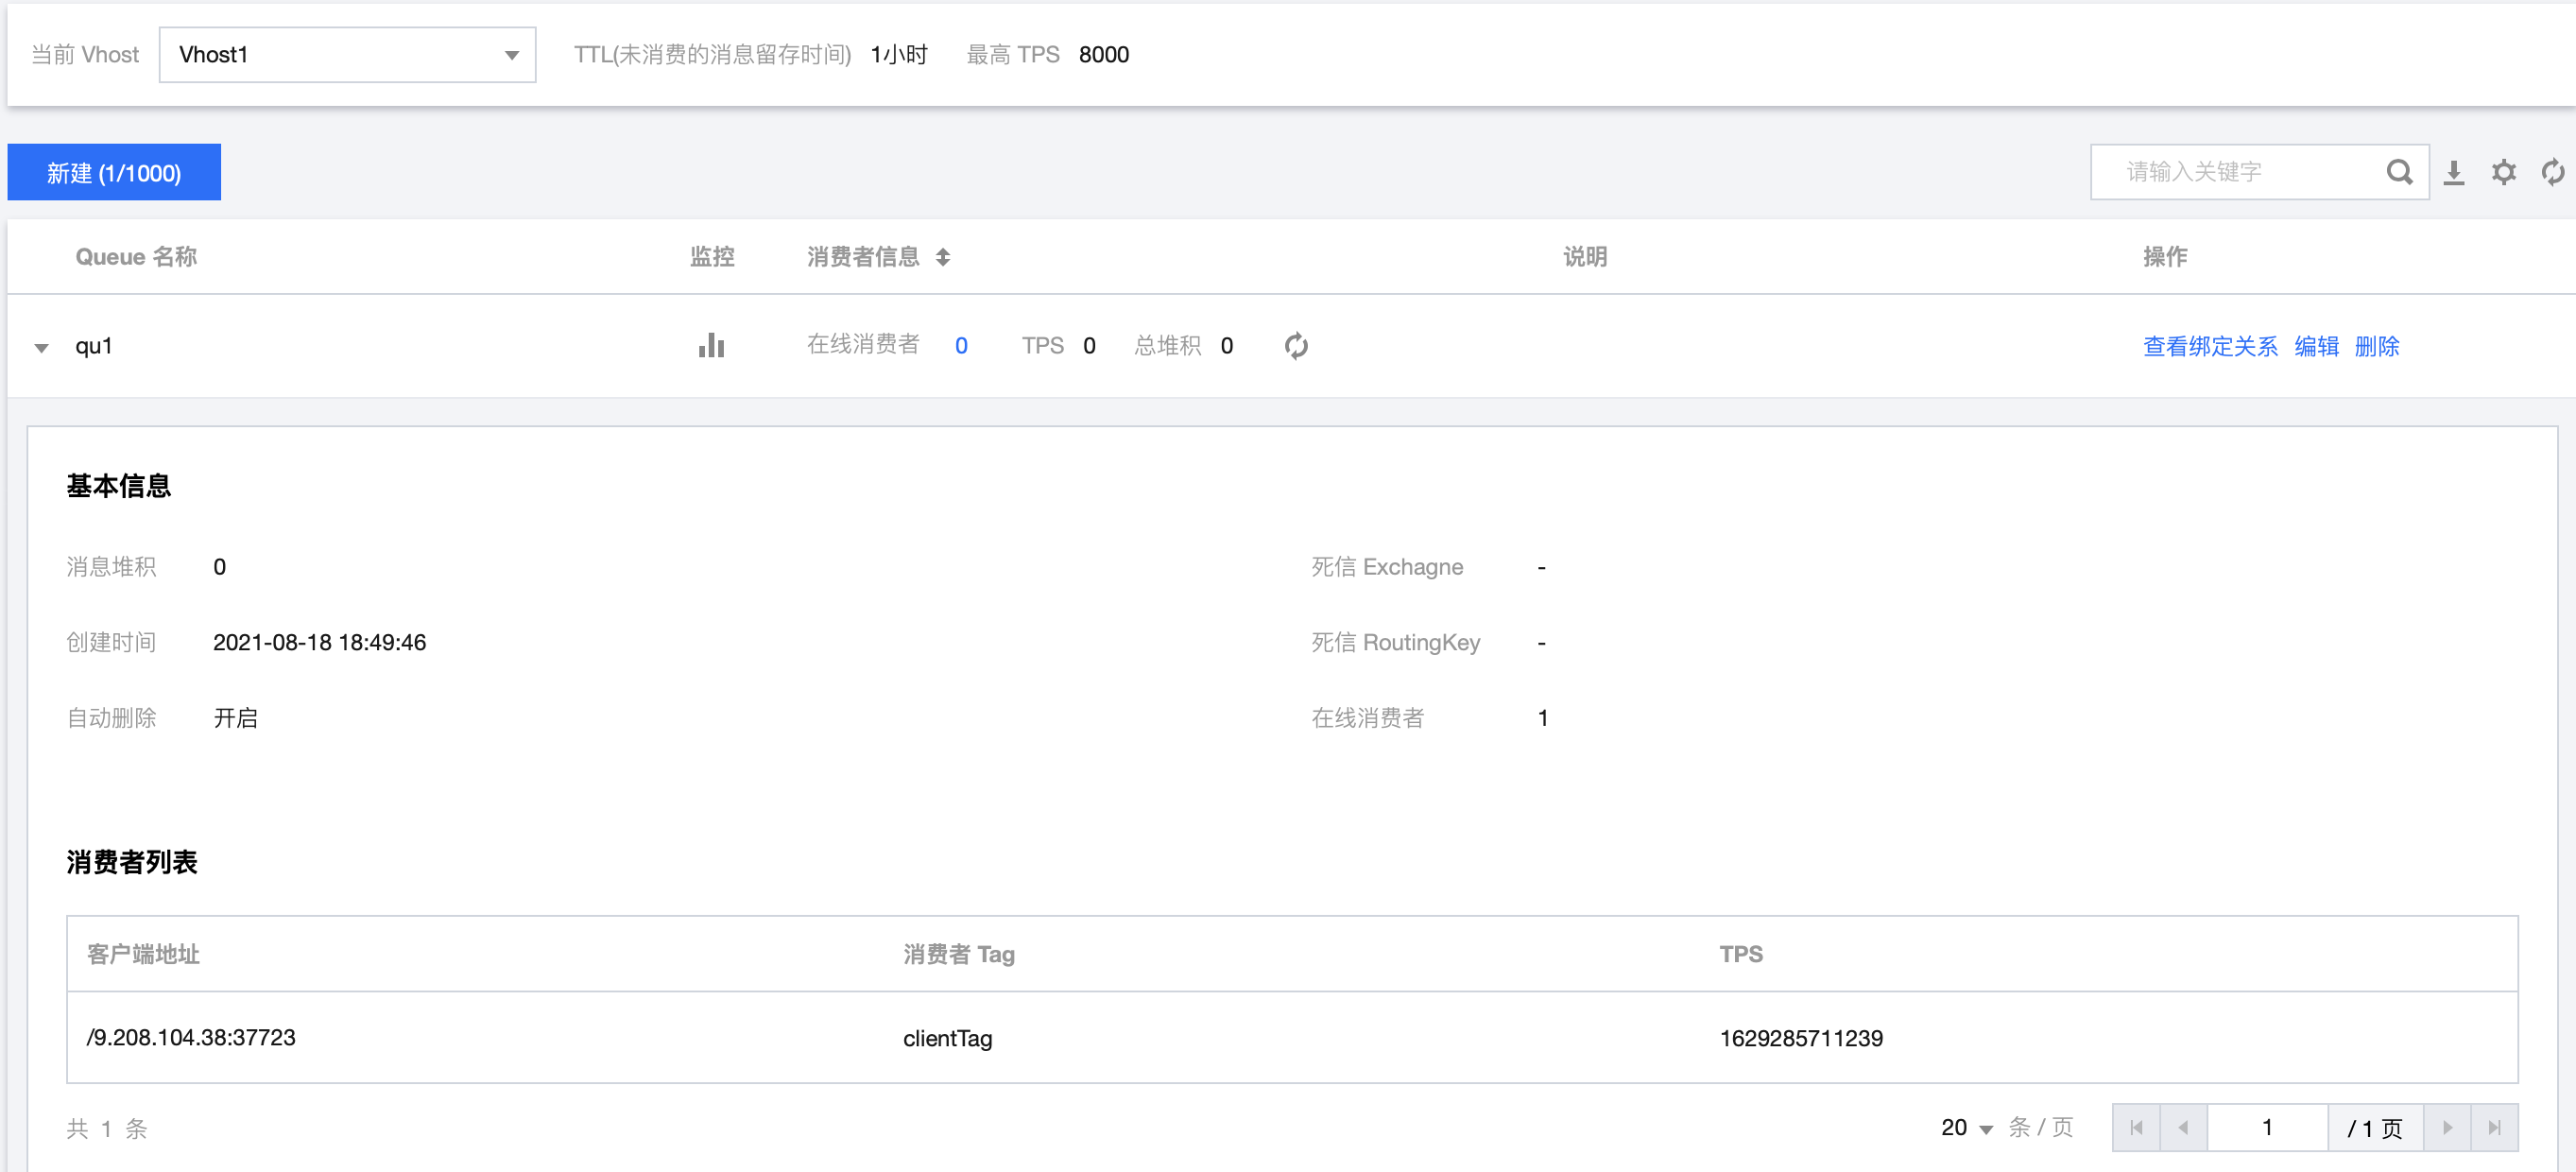Click the 新建 button to create a queue
The height and width of the screenshot is (1172, 2576).
point(113,171)
